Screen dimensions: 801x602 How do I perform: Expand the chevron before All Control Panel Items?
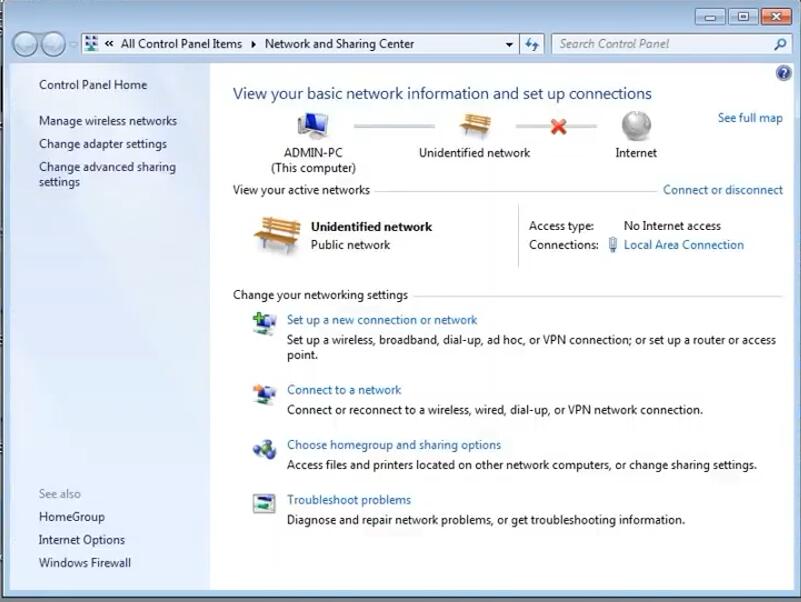click(x=109, y=44)
